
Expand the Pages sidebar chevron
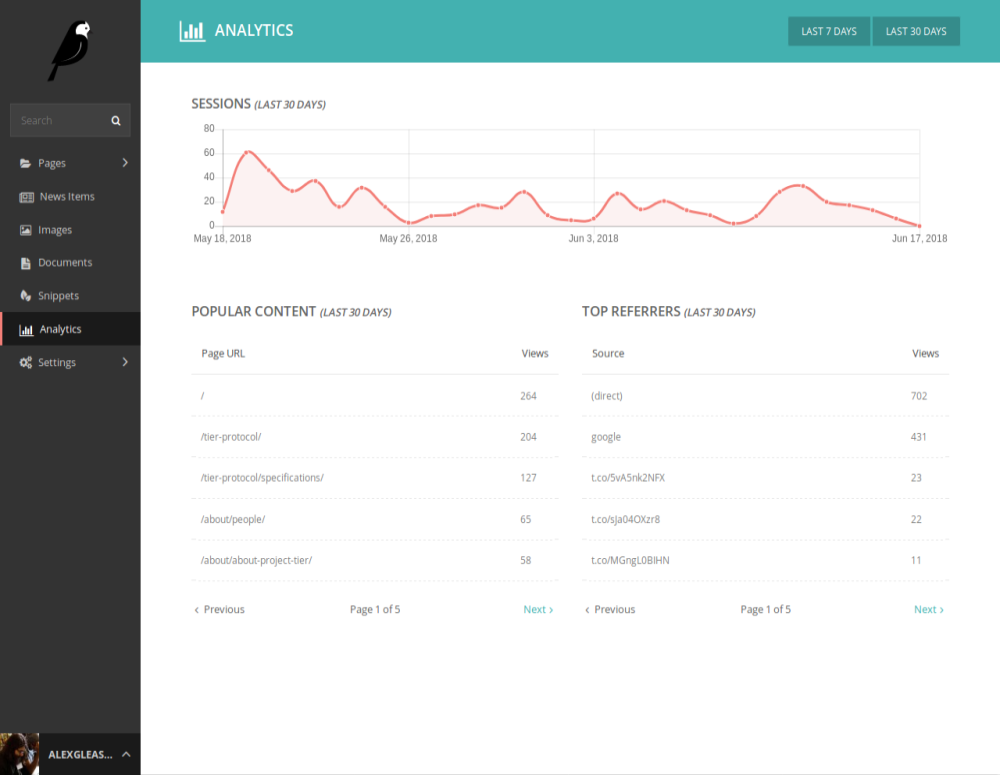(125, 162)
